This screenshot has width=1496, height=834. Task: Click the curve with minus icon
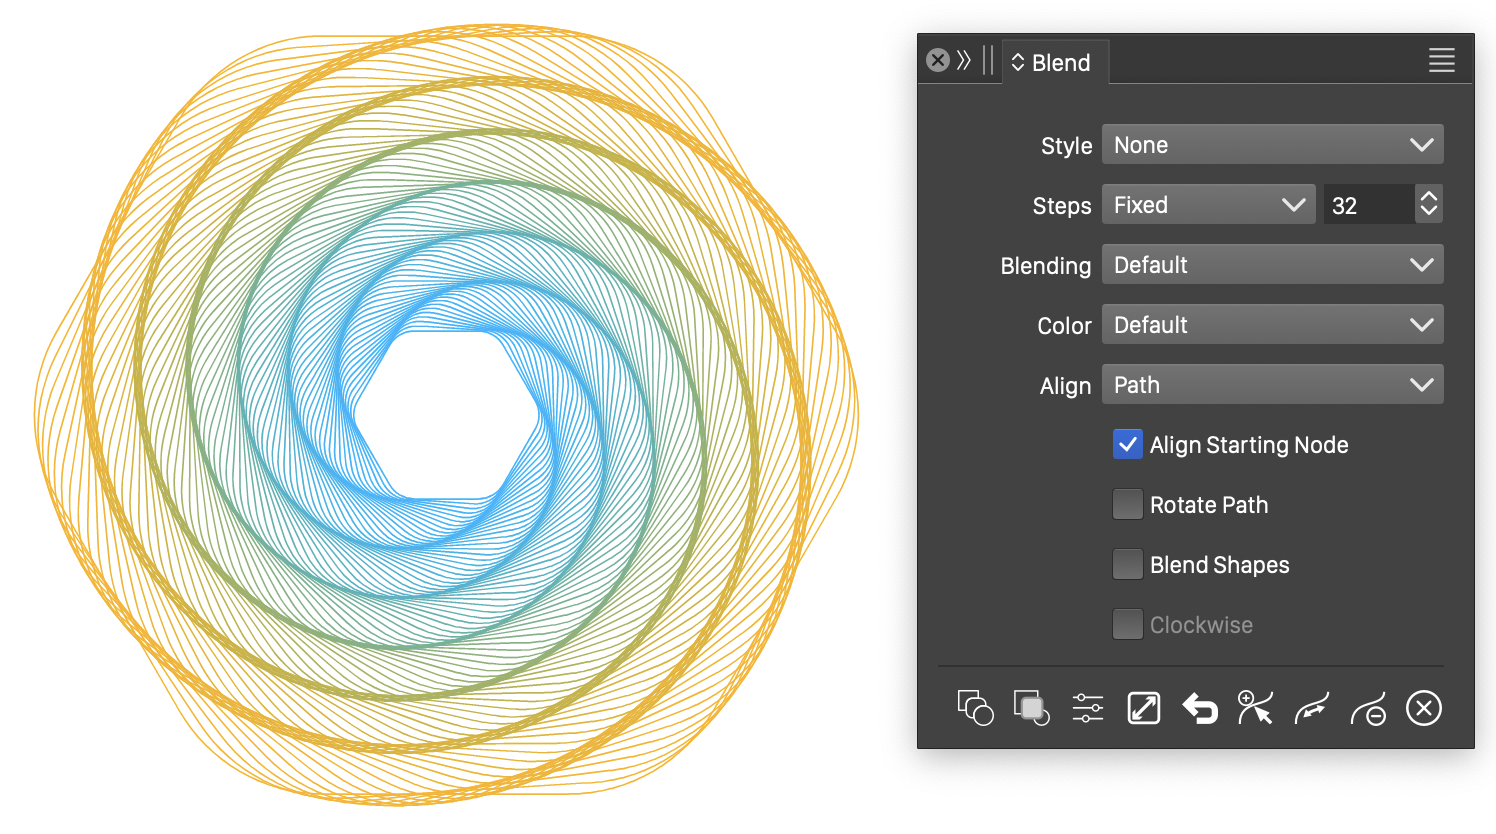1368,709
